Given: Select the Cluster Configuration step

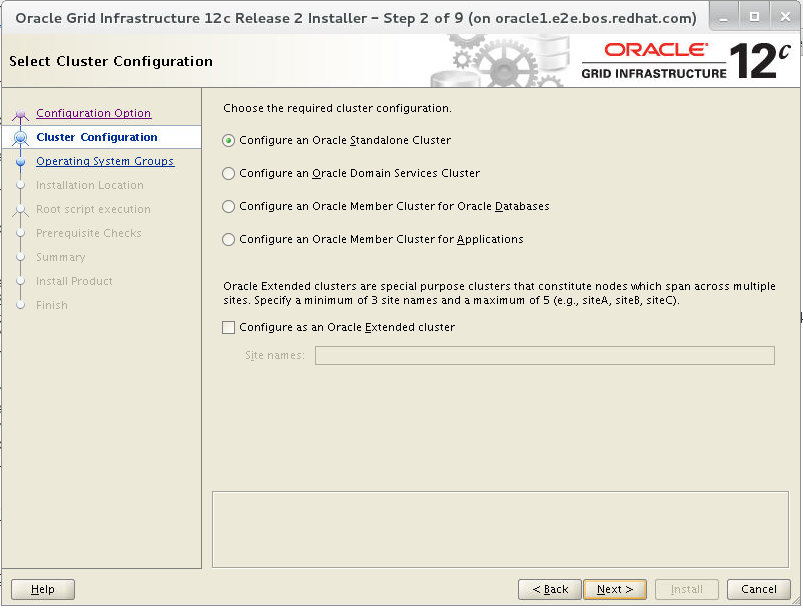Looking at the screenshot, I should coord(97,137).
